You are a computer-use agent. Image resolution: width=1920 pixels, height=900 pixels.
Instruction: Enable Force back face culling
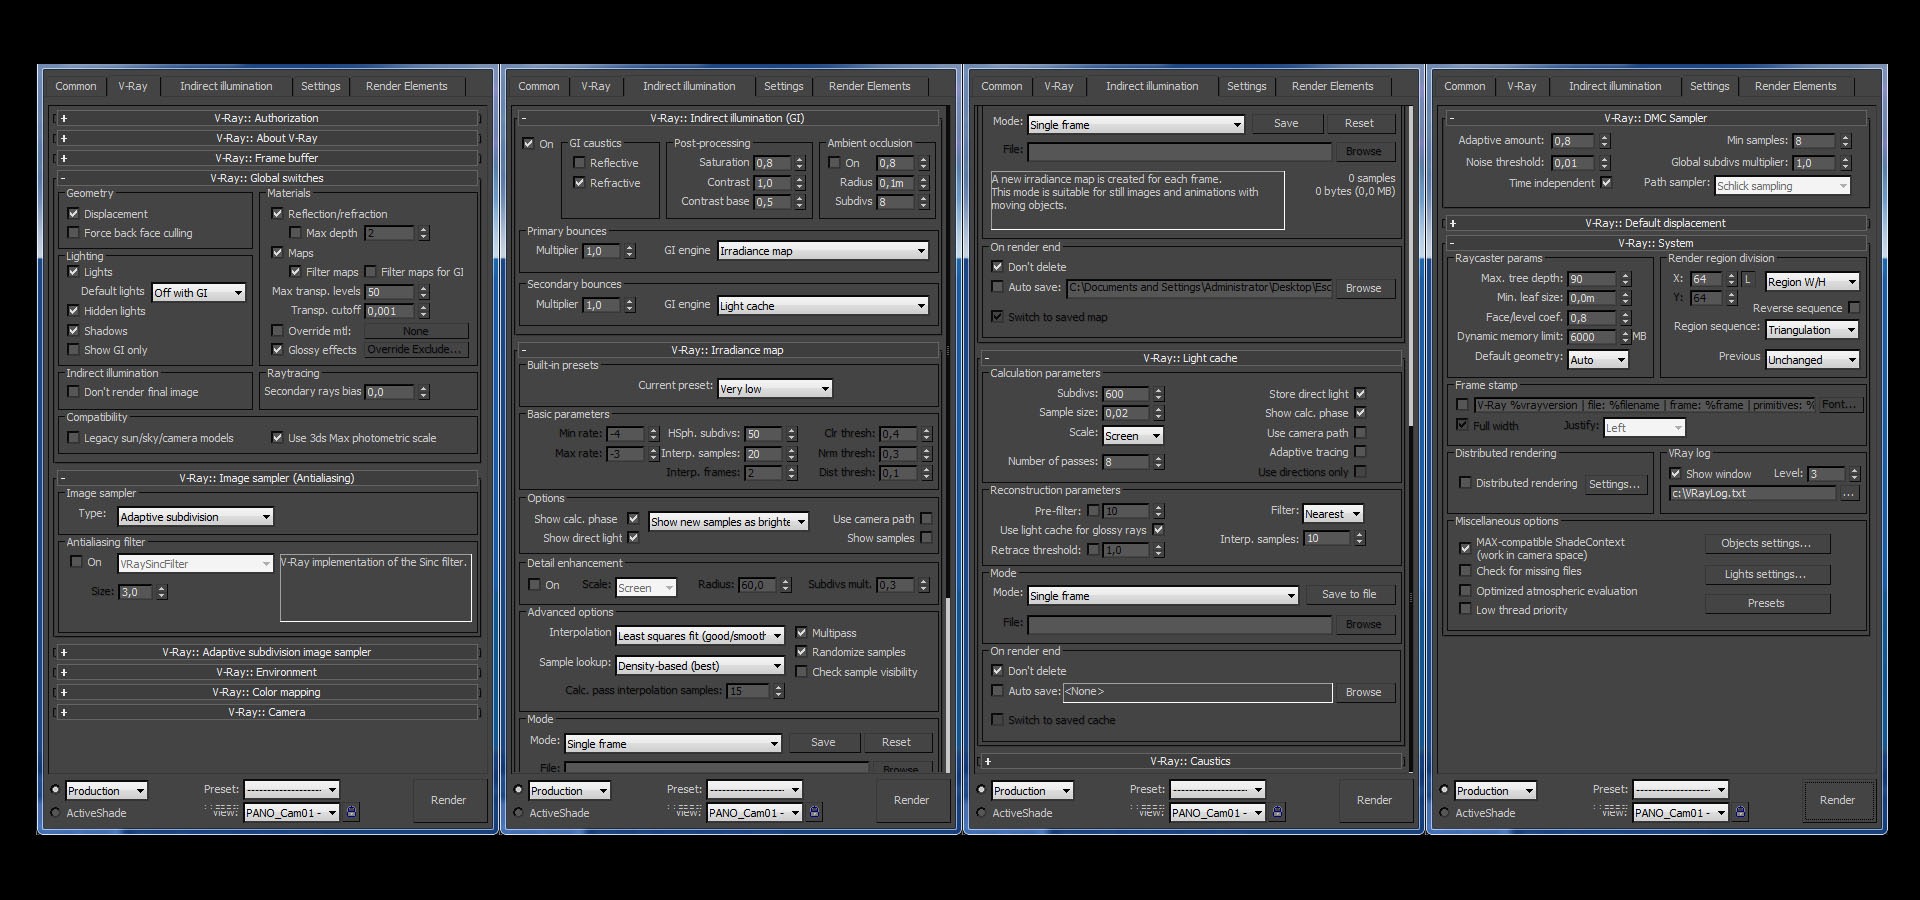tap(73, 233)
